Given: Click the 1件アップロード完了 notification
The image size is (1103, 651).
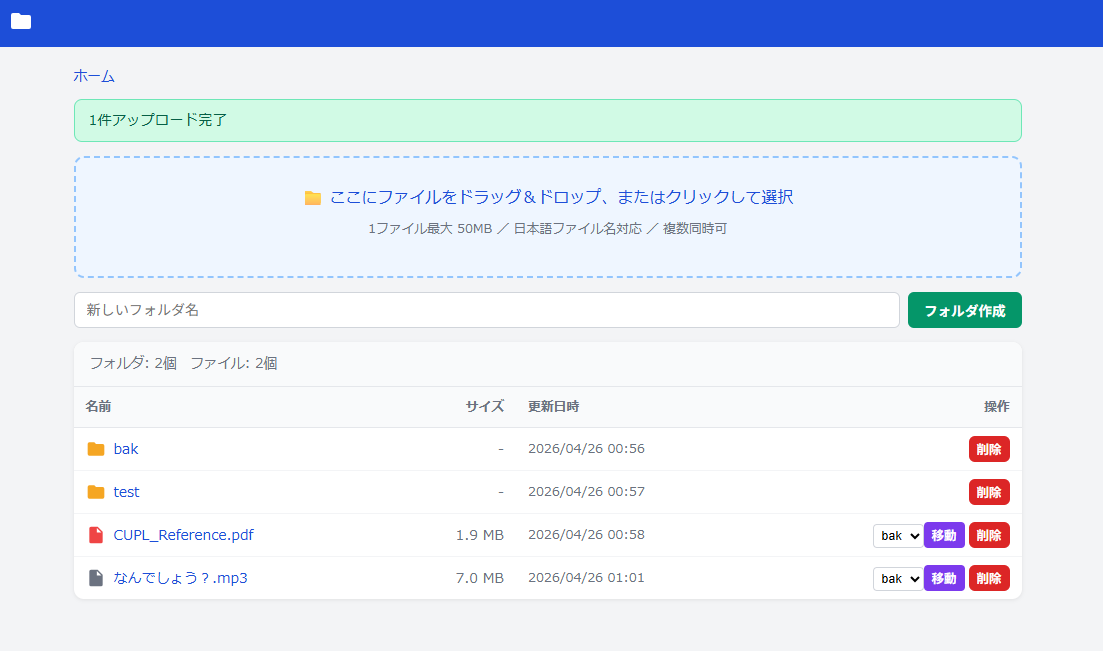Looking at the screenshot, I should click(547, 120).
